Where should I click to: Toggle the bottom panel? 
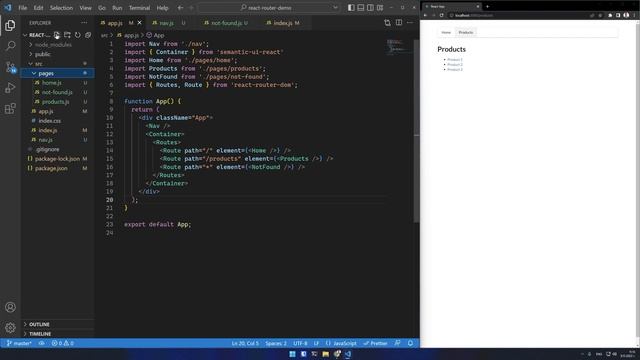coord(361,8)
